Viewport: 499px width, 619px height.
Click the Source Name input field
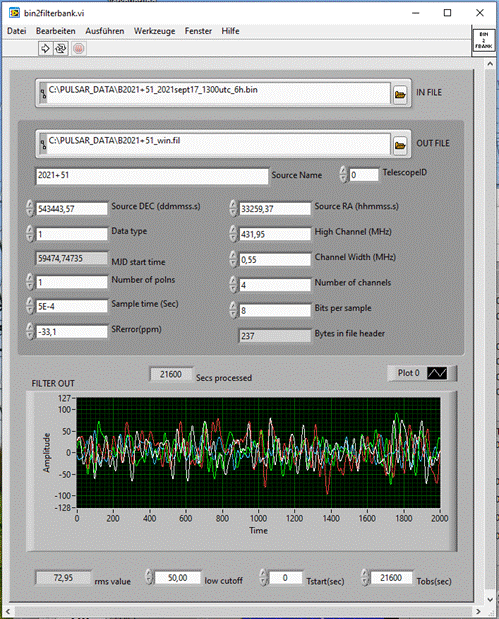(x=152, y=176)
